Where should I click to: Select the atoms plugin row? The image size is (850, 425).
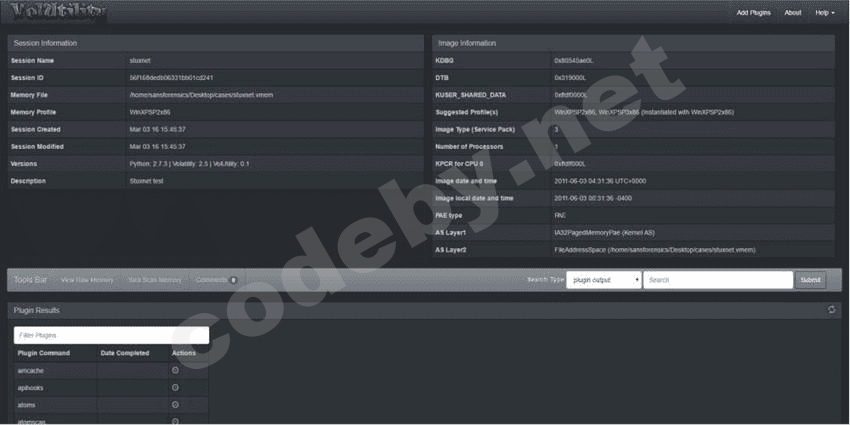pos(111,405)
